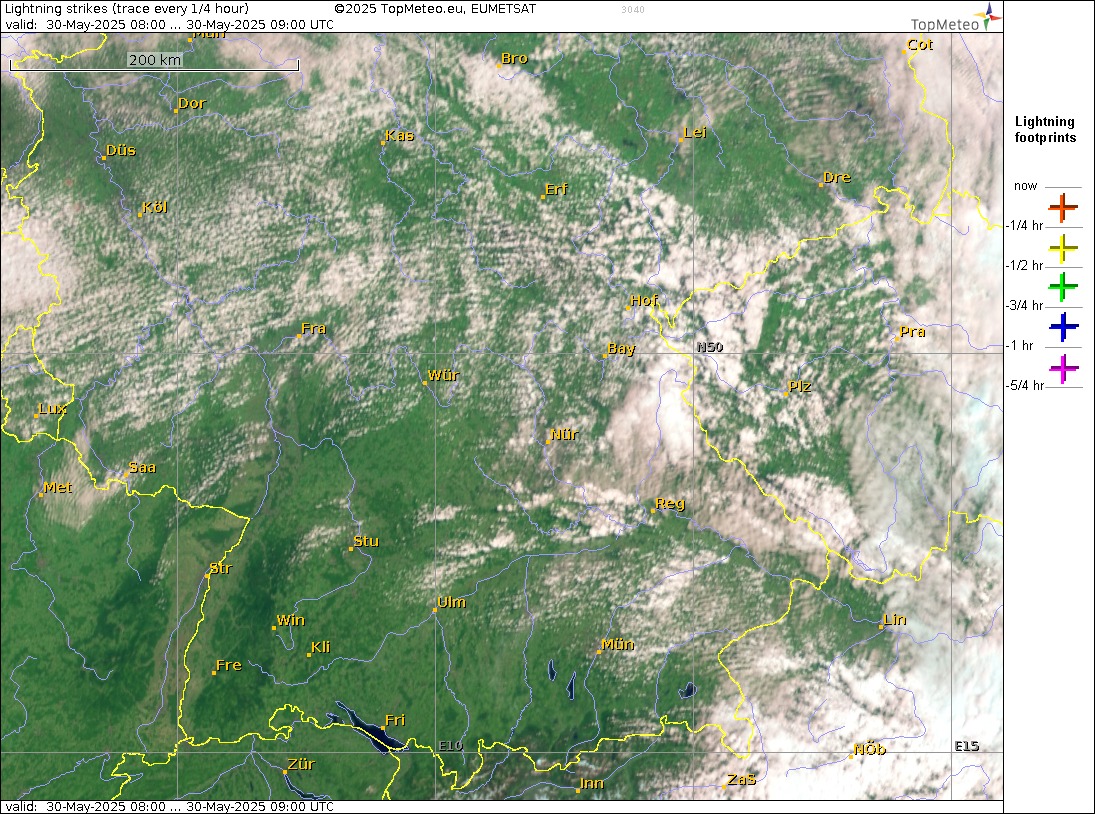This screenshot has height=814, width=1095.
Task: Select the '-1/2 hr' legend label
Action: [1024, 265]
